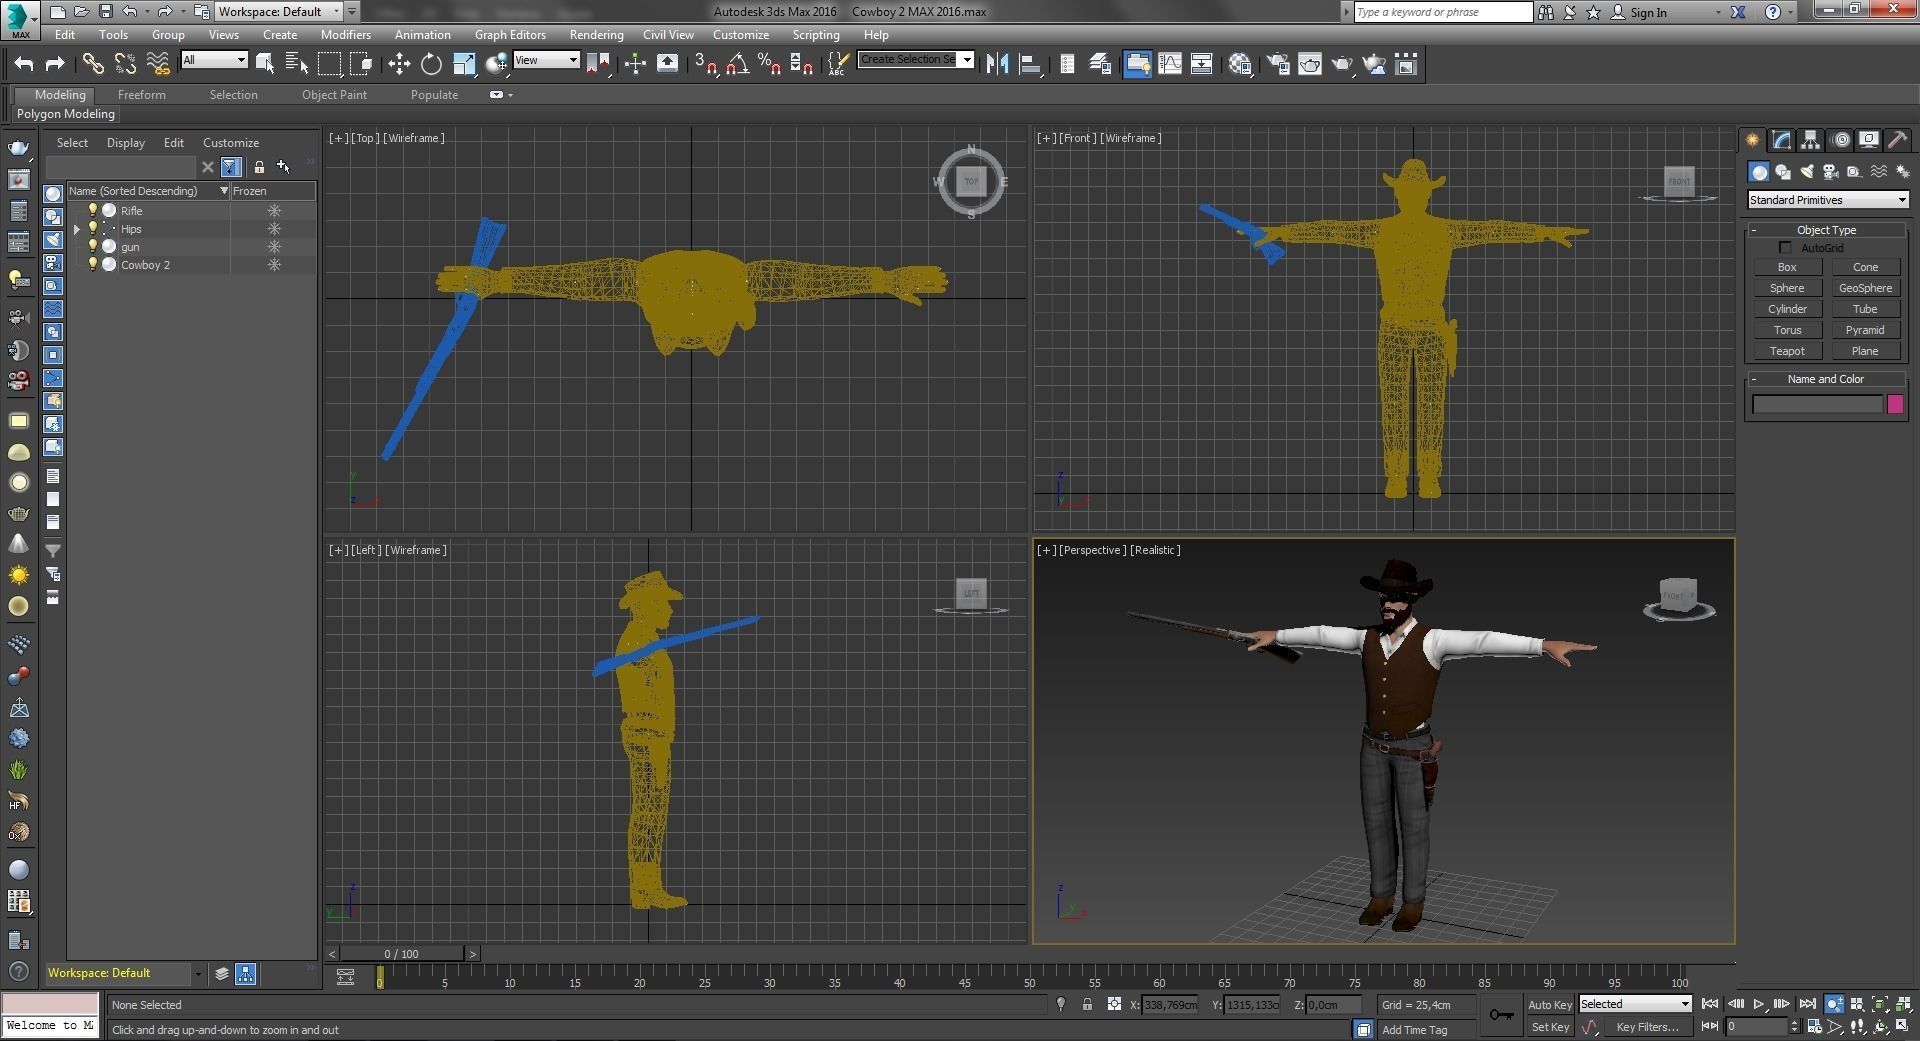
Task: Open Standard Primitives dropdown
Action: (x=1828, y=200)
